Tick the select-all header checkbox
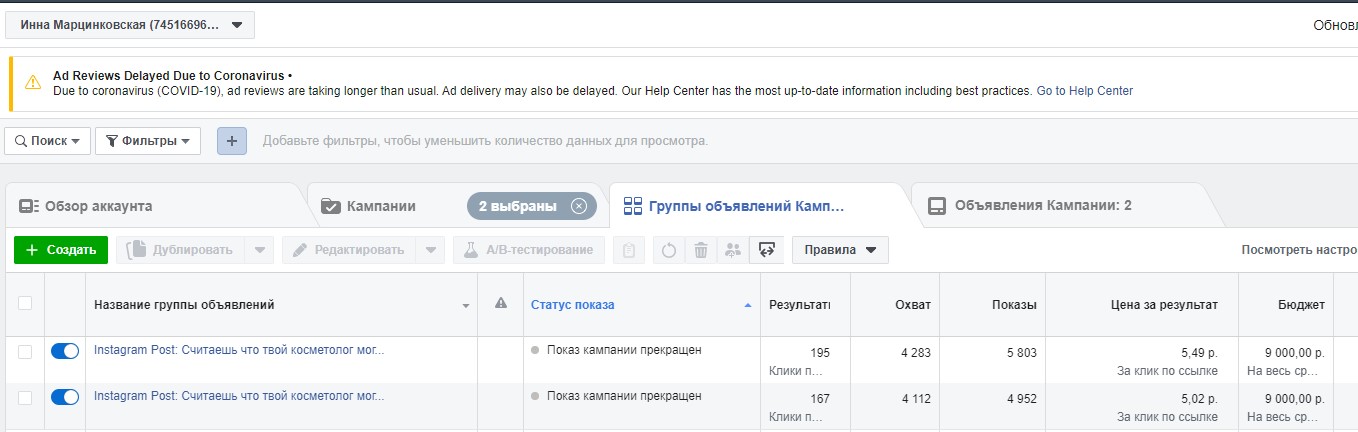Image resolution: width=1358 pixels, height=432 pixels. coord(25,303)
